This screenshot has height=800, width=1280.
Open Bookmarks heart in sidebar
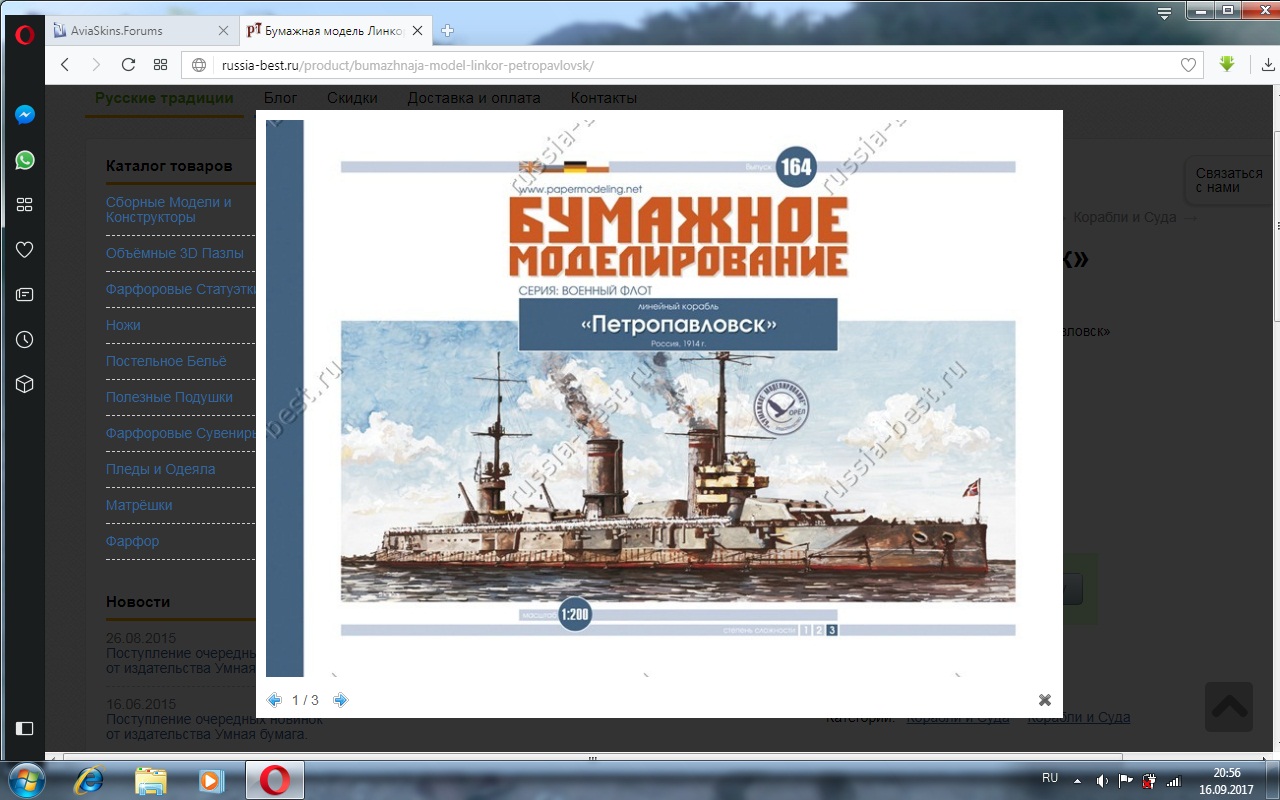(x=25, y=250)
